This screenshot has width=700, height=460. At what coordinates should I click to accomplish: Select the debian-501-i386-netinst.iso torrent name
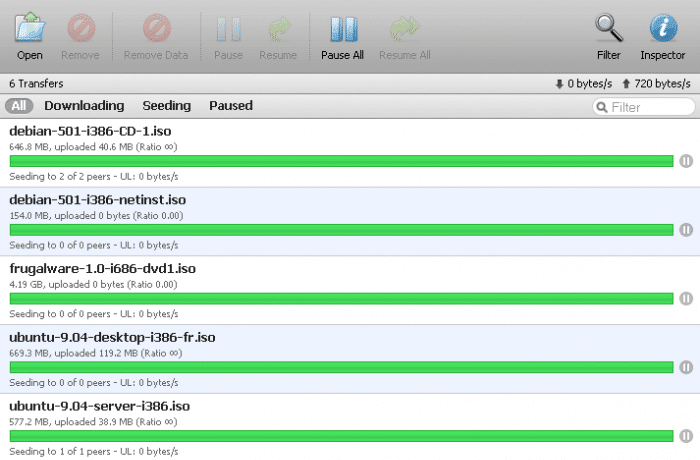[98, 200]
